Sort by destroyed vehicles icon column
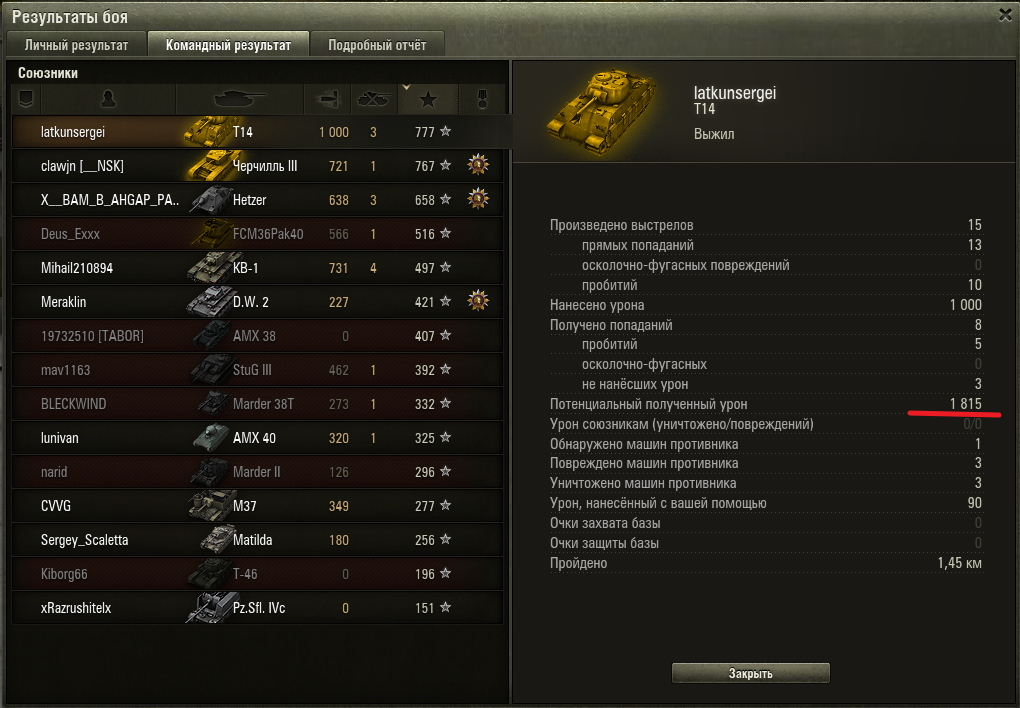 click(373, 99)
